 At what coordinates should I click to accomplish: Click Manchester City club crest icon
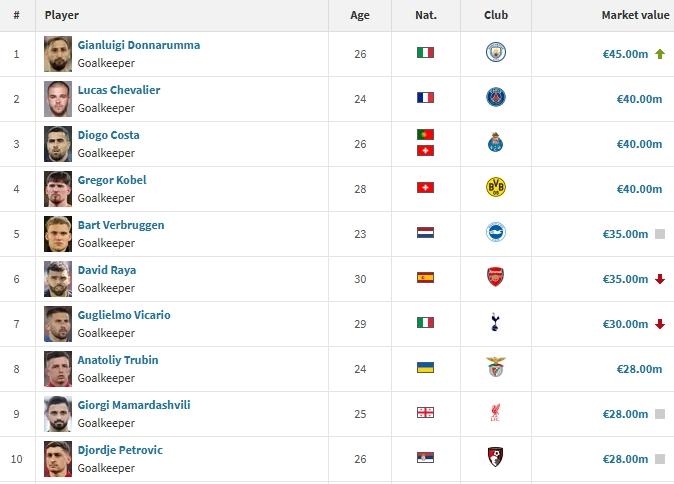(x=495, y=53)
